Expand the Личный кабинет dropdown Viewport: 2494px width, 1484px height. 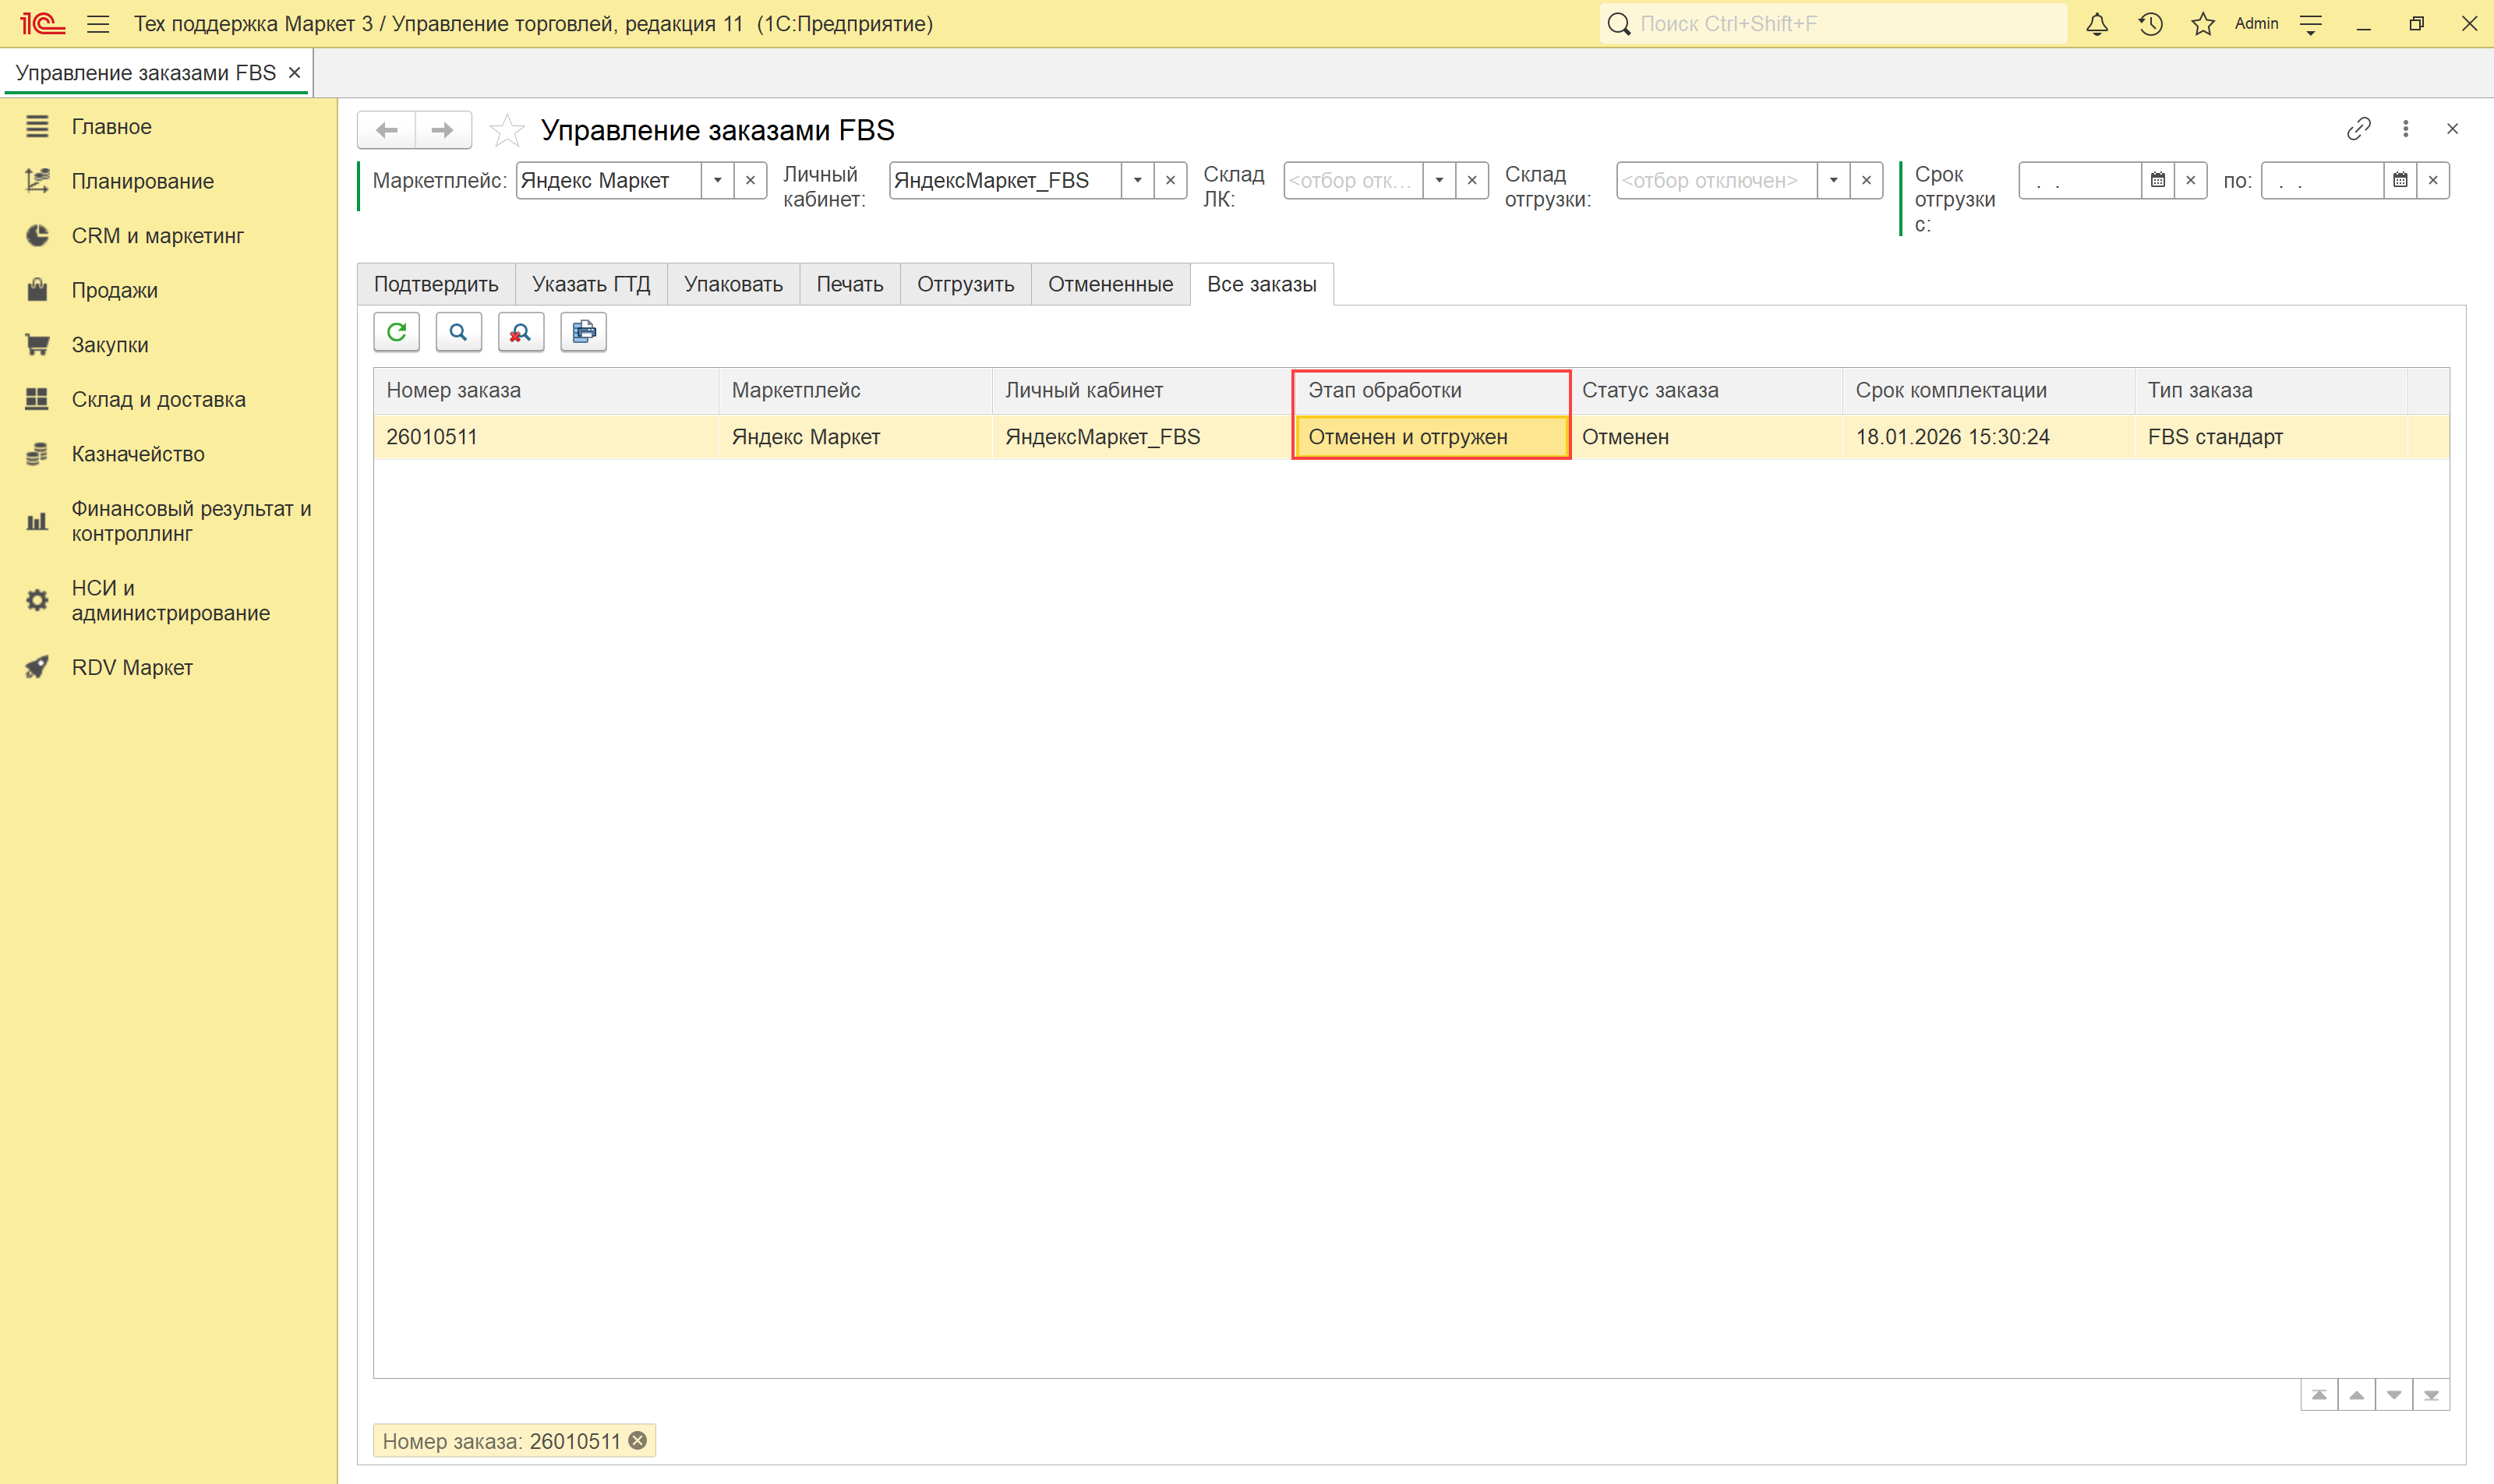point(1137,181)
